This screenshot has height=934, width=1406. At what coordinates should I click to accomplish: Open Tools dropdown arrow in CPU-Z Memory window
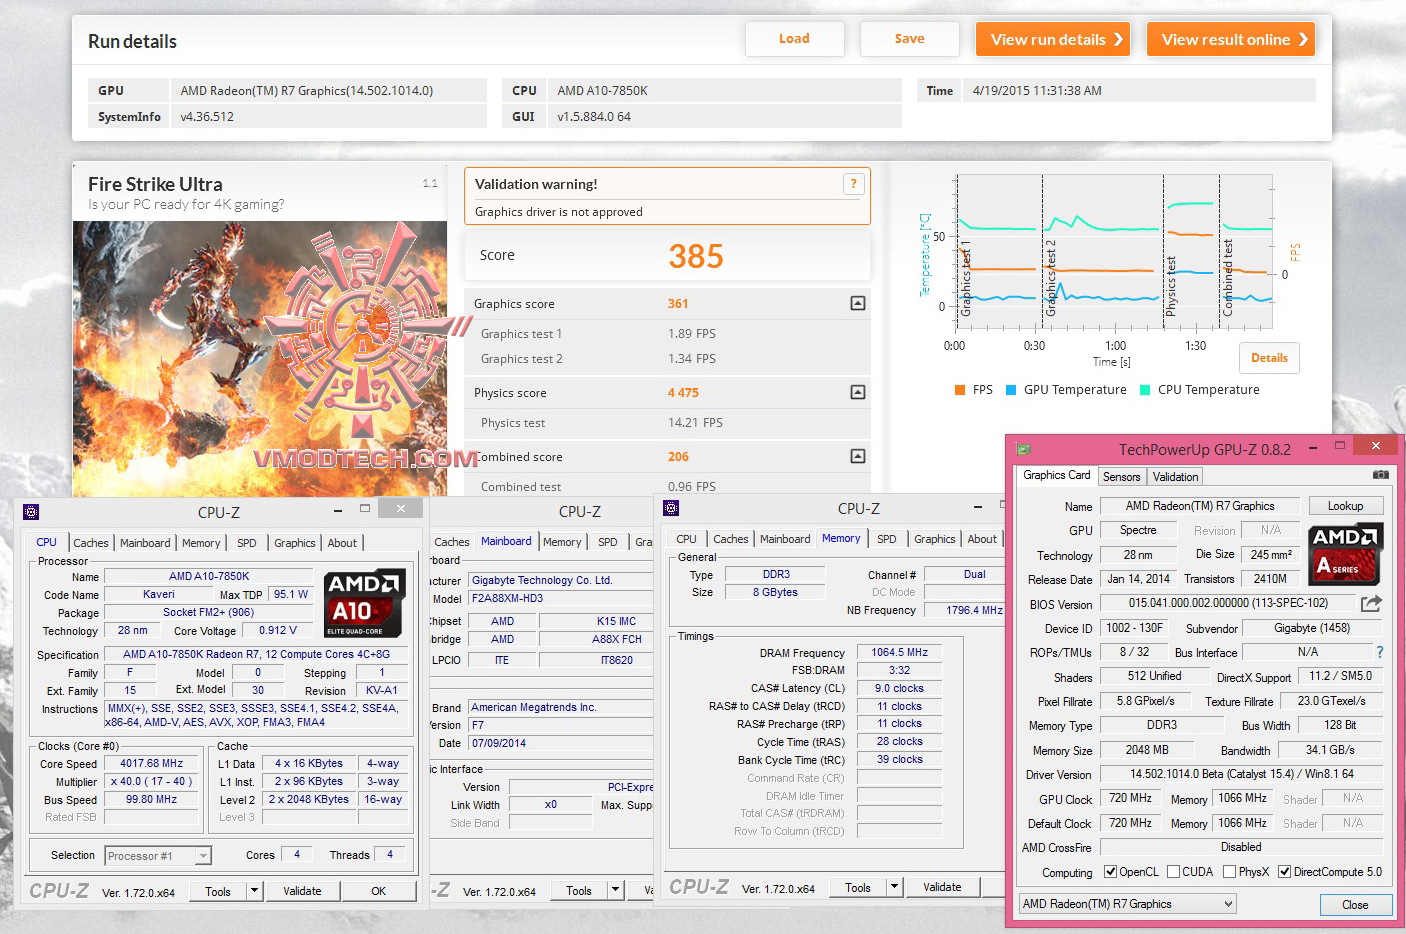coord(895,887)
